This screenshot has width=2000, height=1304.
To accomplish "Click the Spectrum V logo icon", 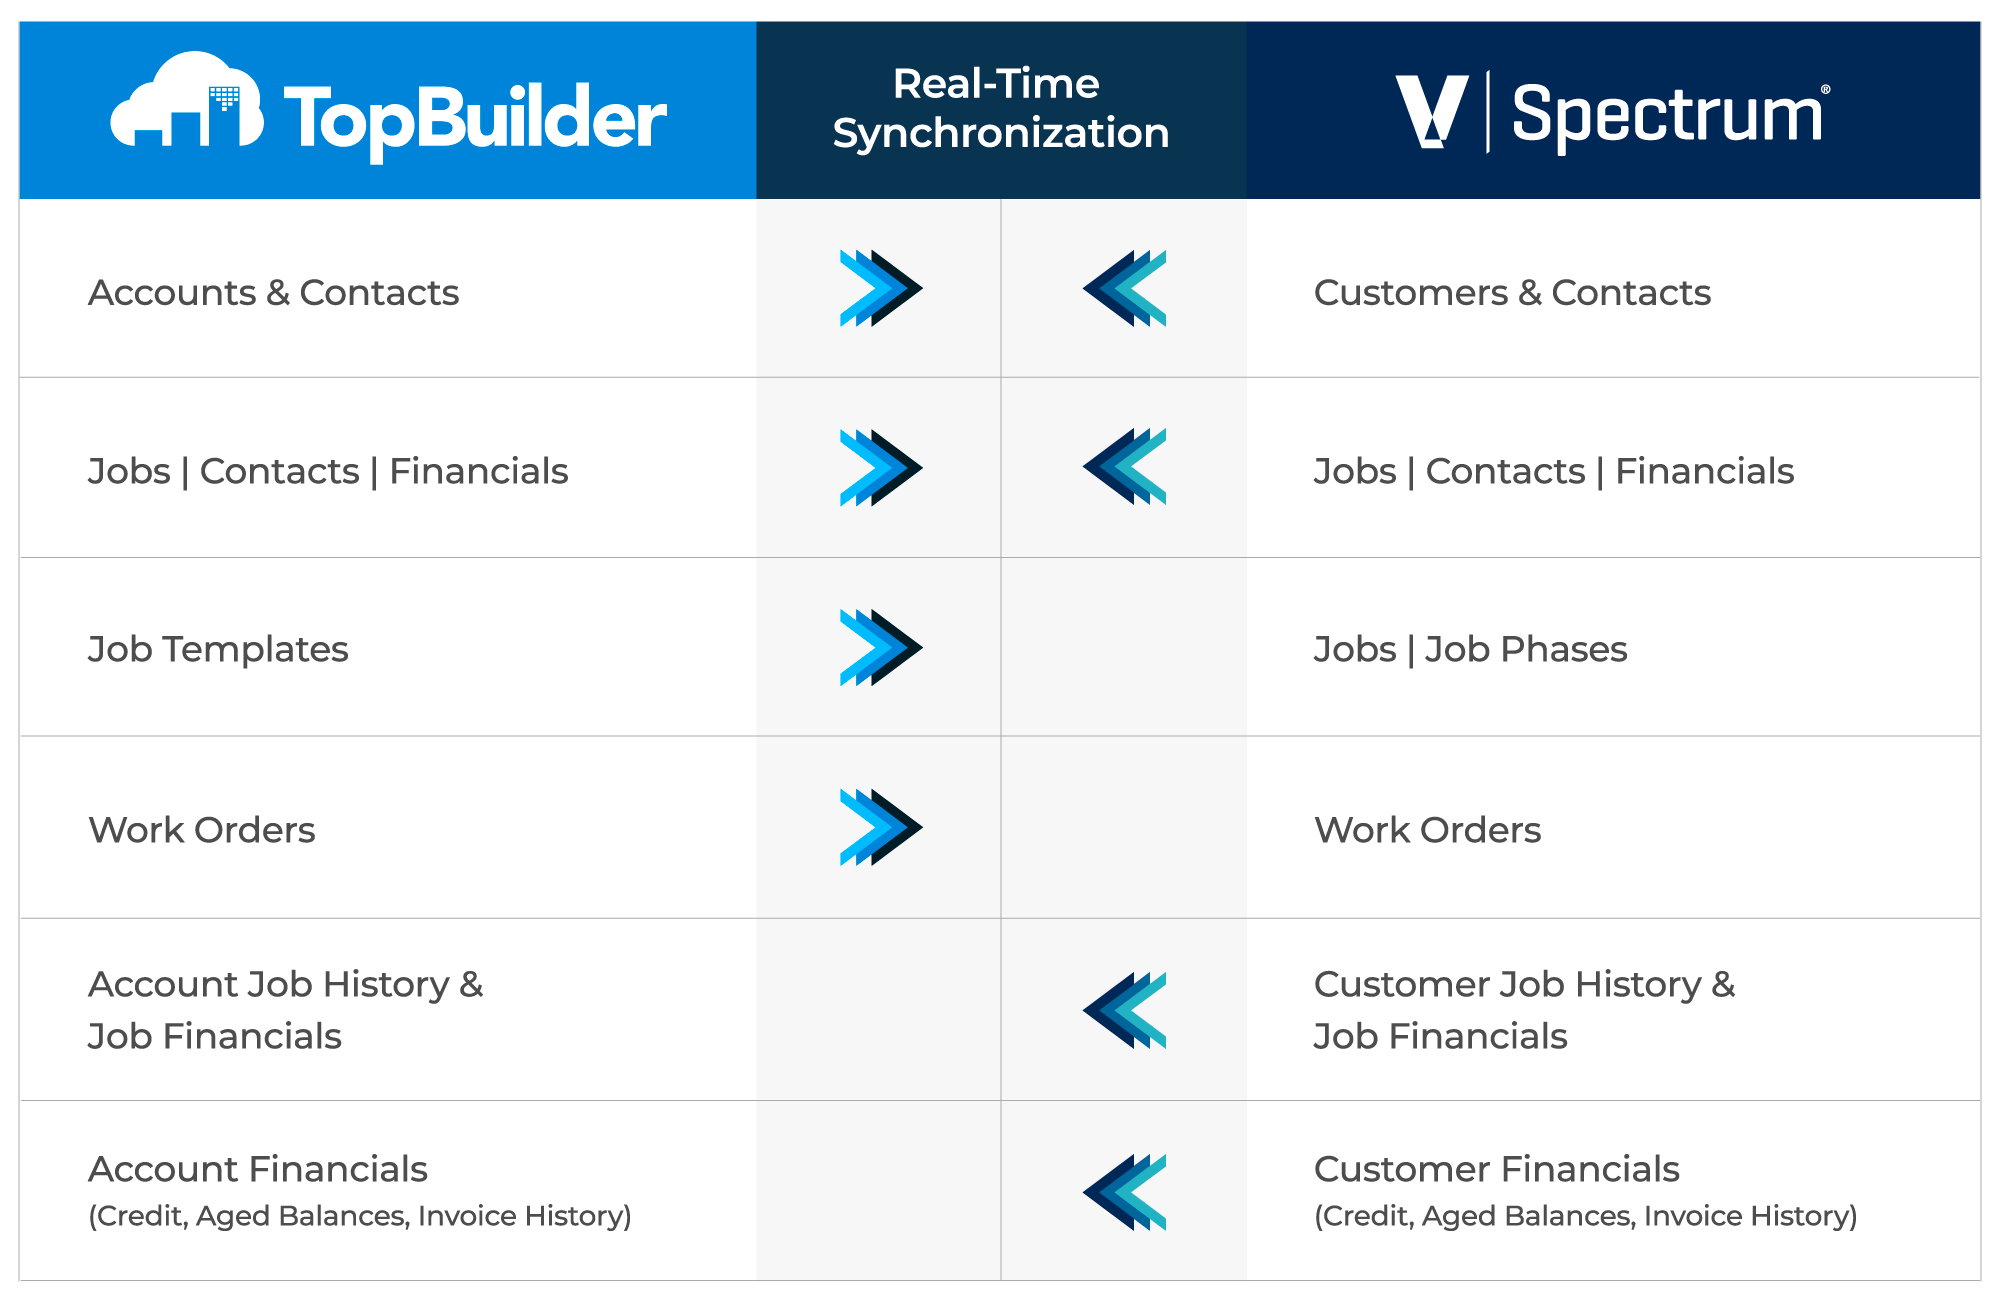I will pos(1432,112).
